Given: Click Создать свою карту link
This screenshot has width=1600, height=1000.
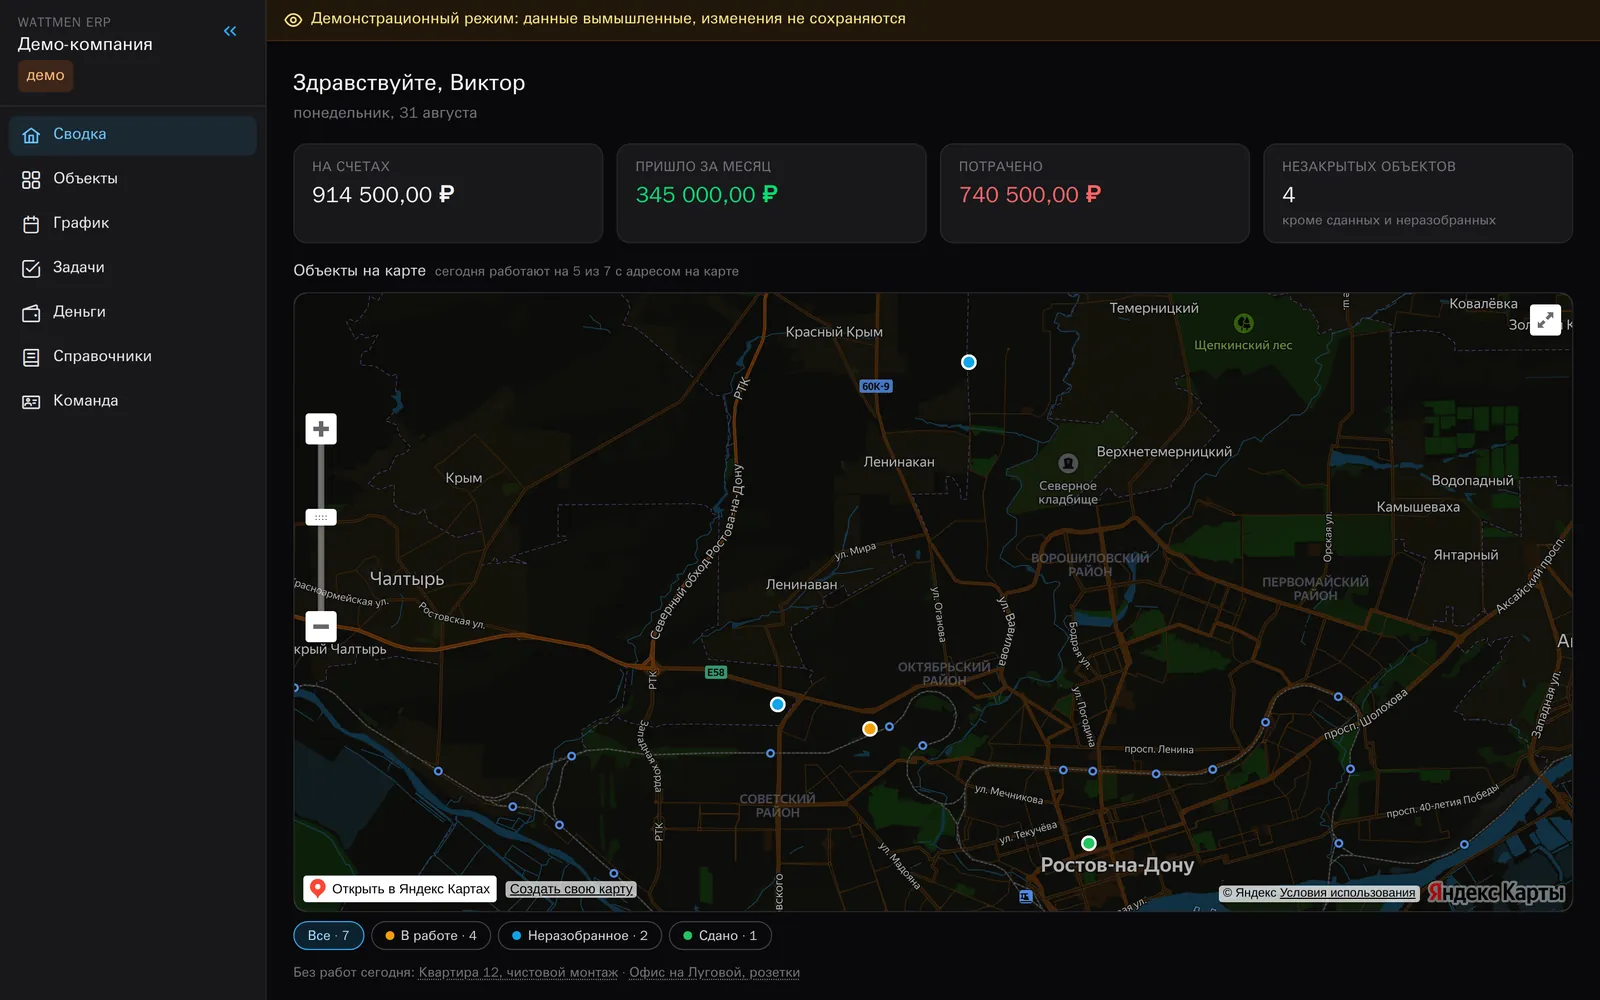Looking at the screenshot, I should 571,889.
